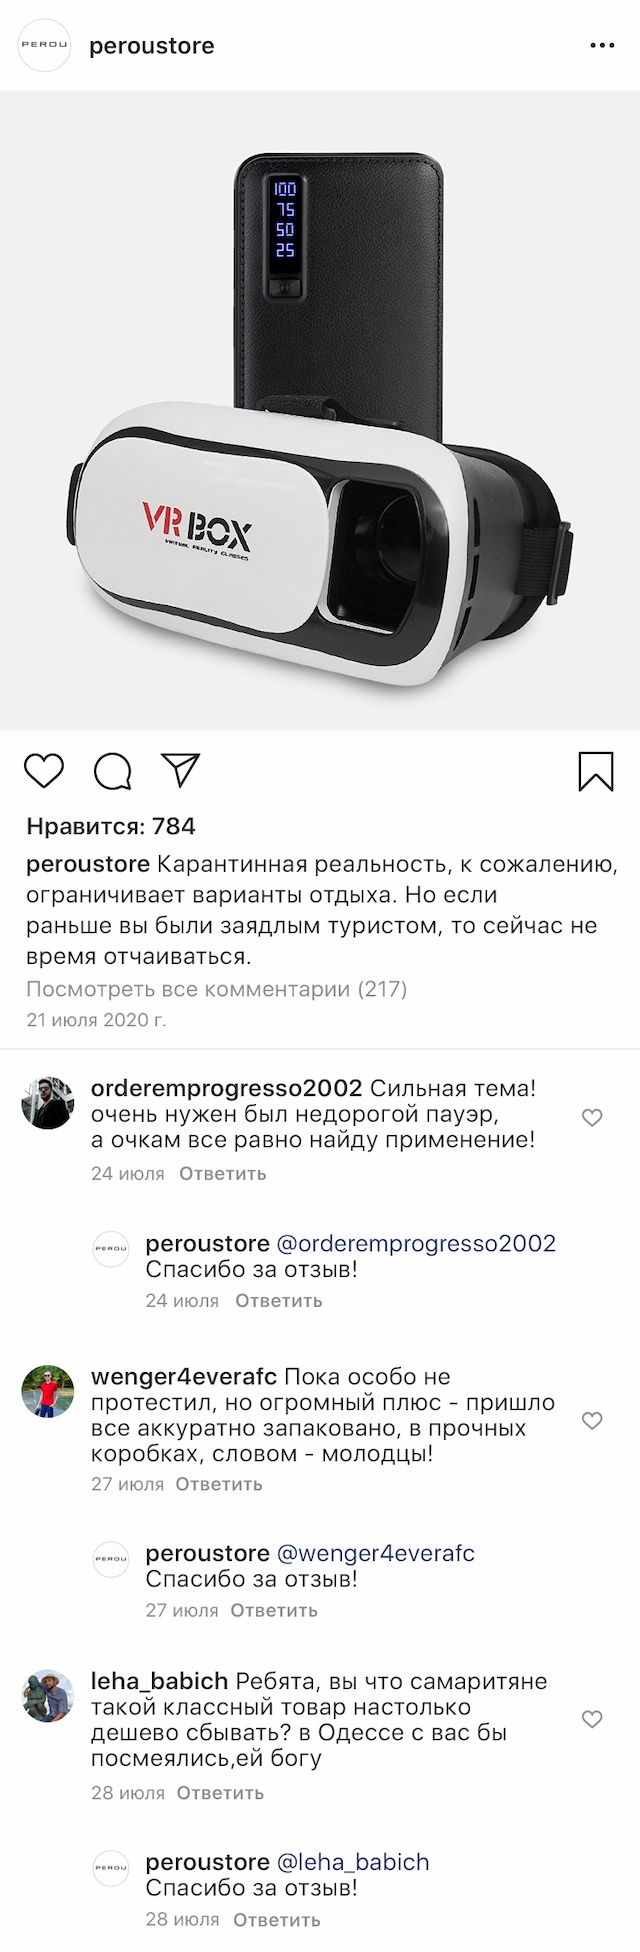The width and height of the screenshot is (640, 1952).
Task: Like the post with the heart icon
Action: (44, 771)
